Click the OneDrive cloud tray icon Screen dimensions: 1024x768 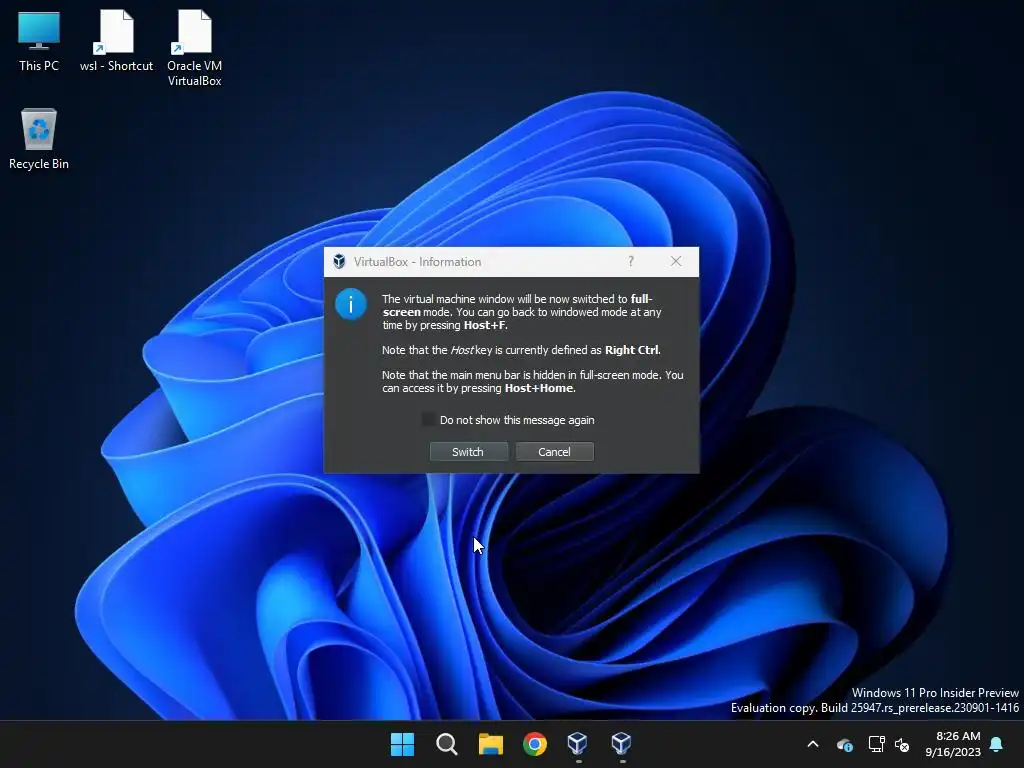pos(844,744)
